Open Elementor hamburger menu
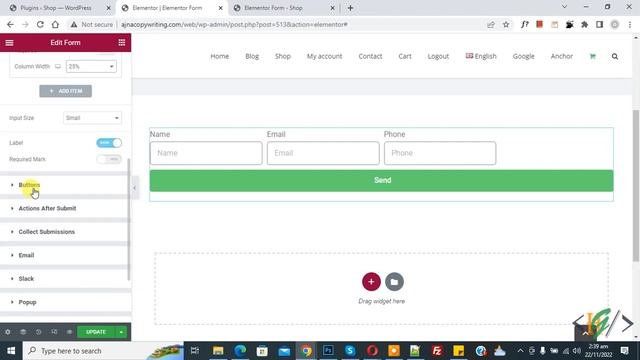 pos(9,42)
